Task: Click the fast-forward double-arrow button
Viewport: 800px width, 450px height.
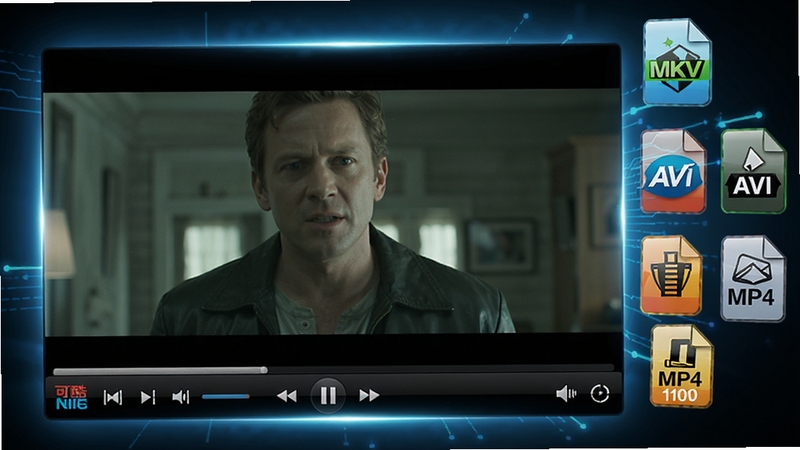Action: [x=369, y=395]
